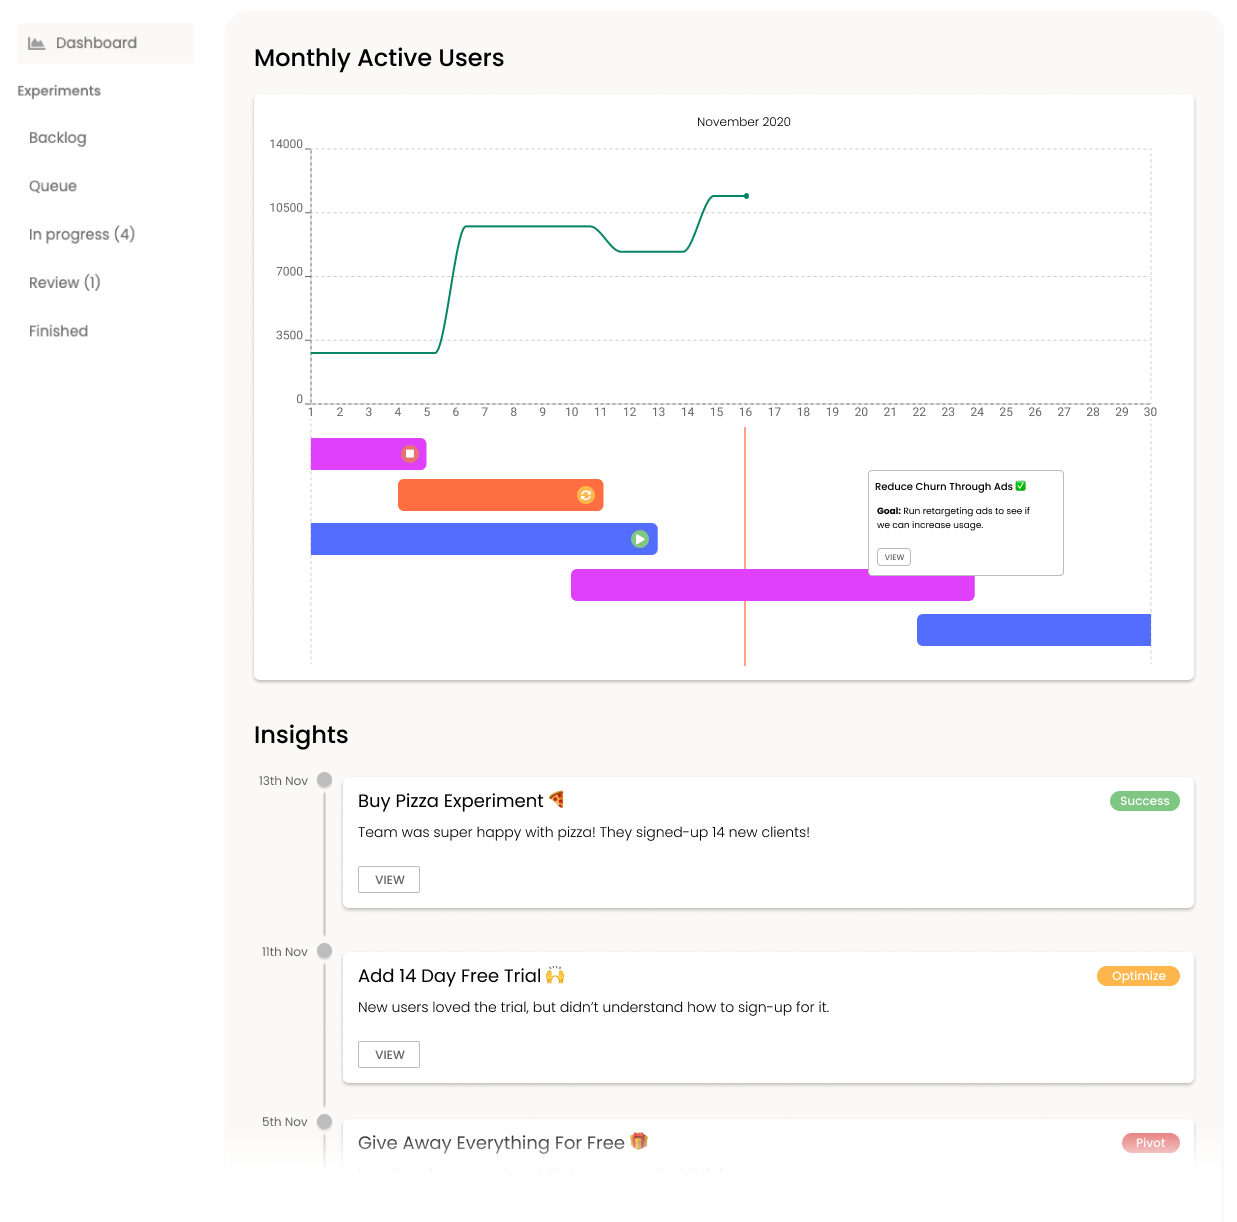Click VIEW on Add 14 Day Free Trial card
Image resolution: width=1237 pixels, height=1222 pixels.
389,1055
